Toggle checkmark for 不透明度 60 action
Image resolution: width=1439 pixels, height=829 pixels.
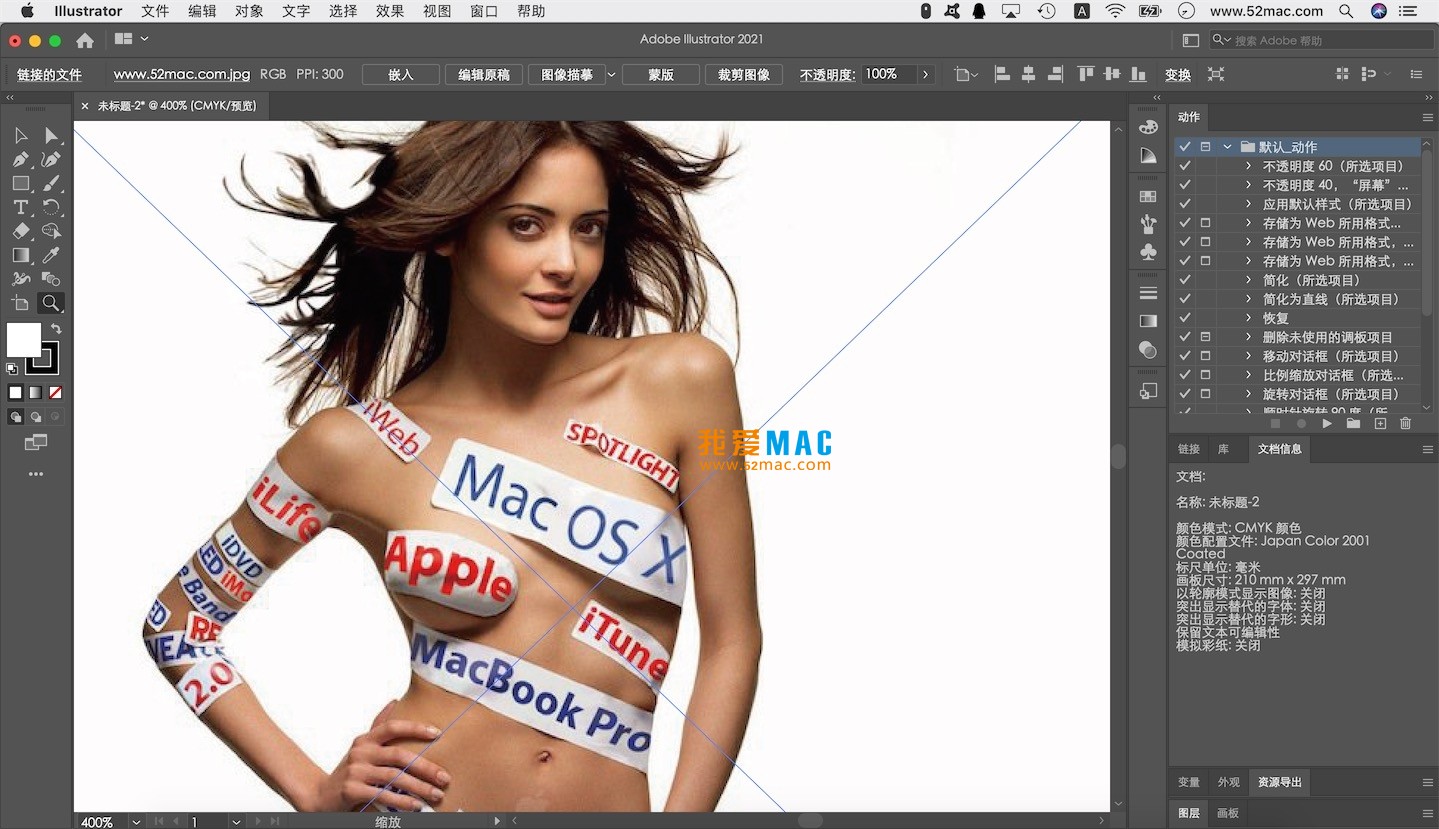pyautogui.click(x=1185, y=166)
